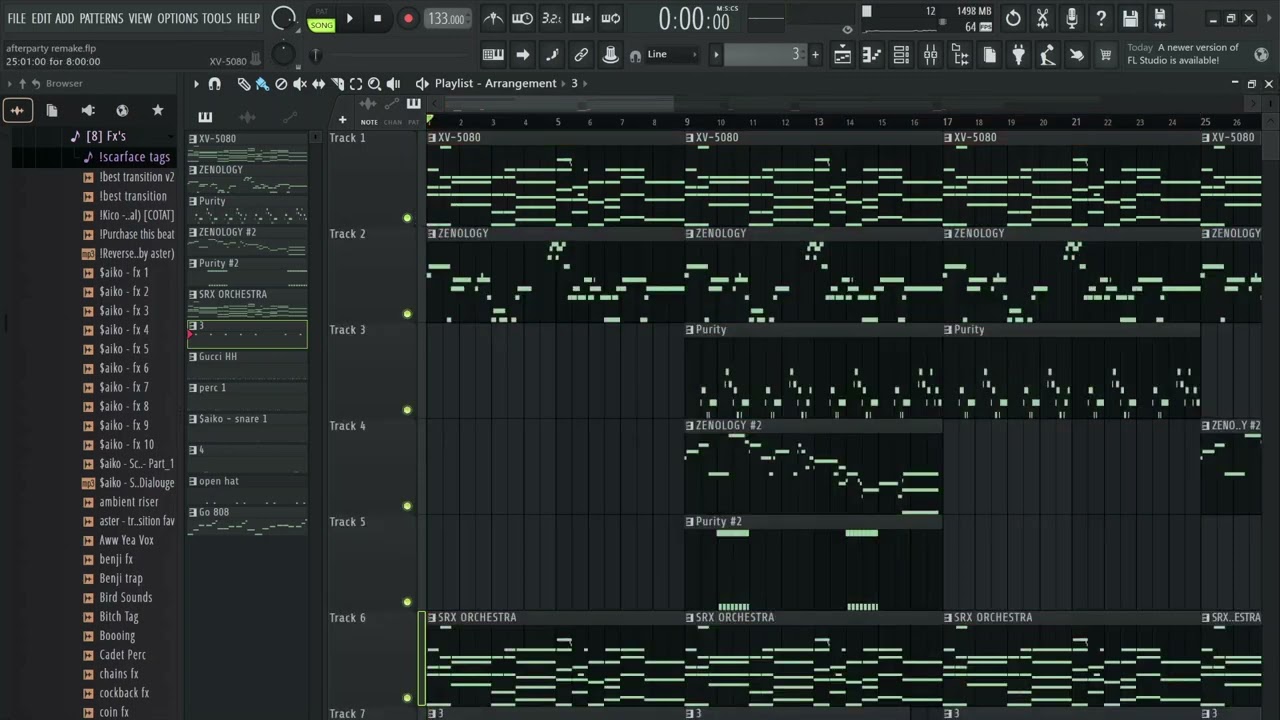Click the multilink to controllers knob icon

tap(610, 55)
